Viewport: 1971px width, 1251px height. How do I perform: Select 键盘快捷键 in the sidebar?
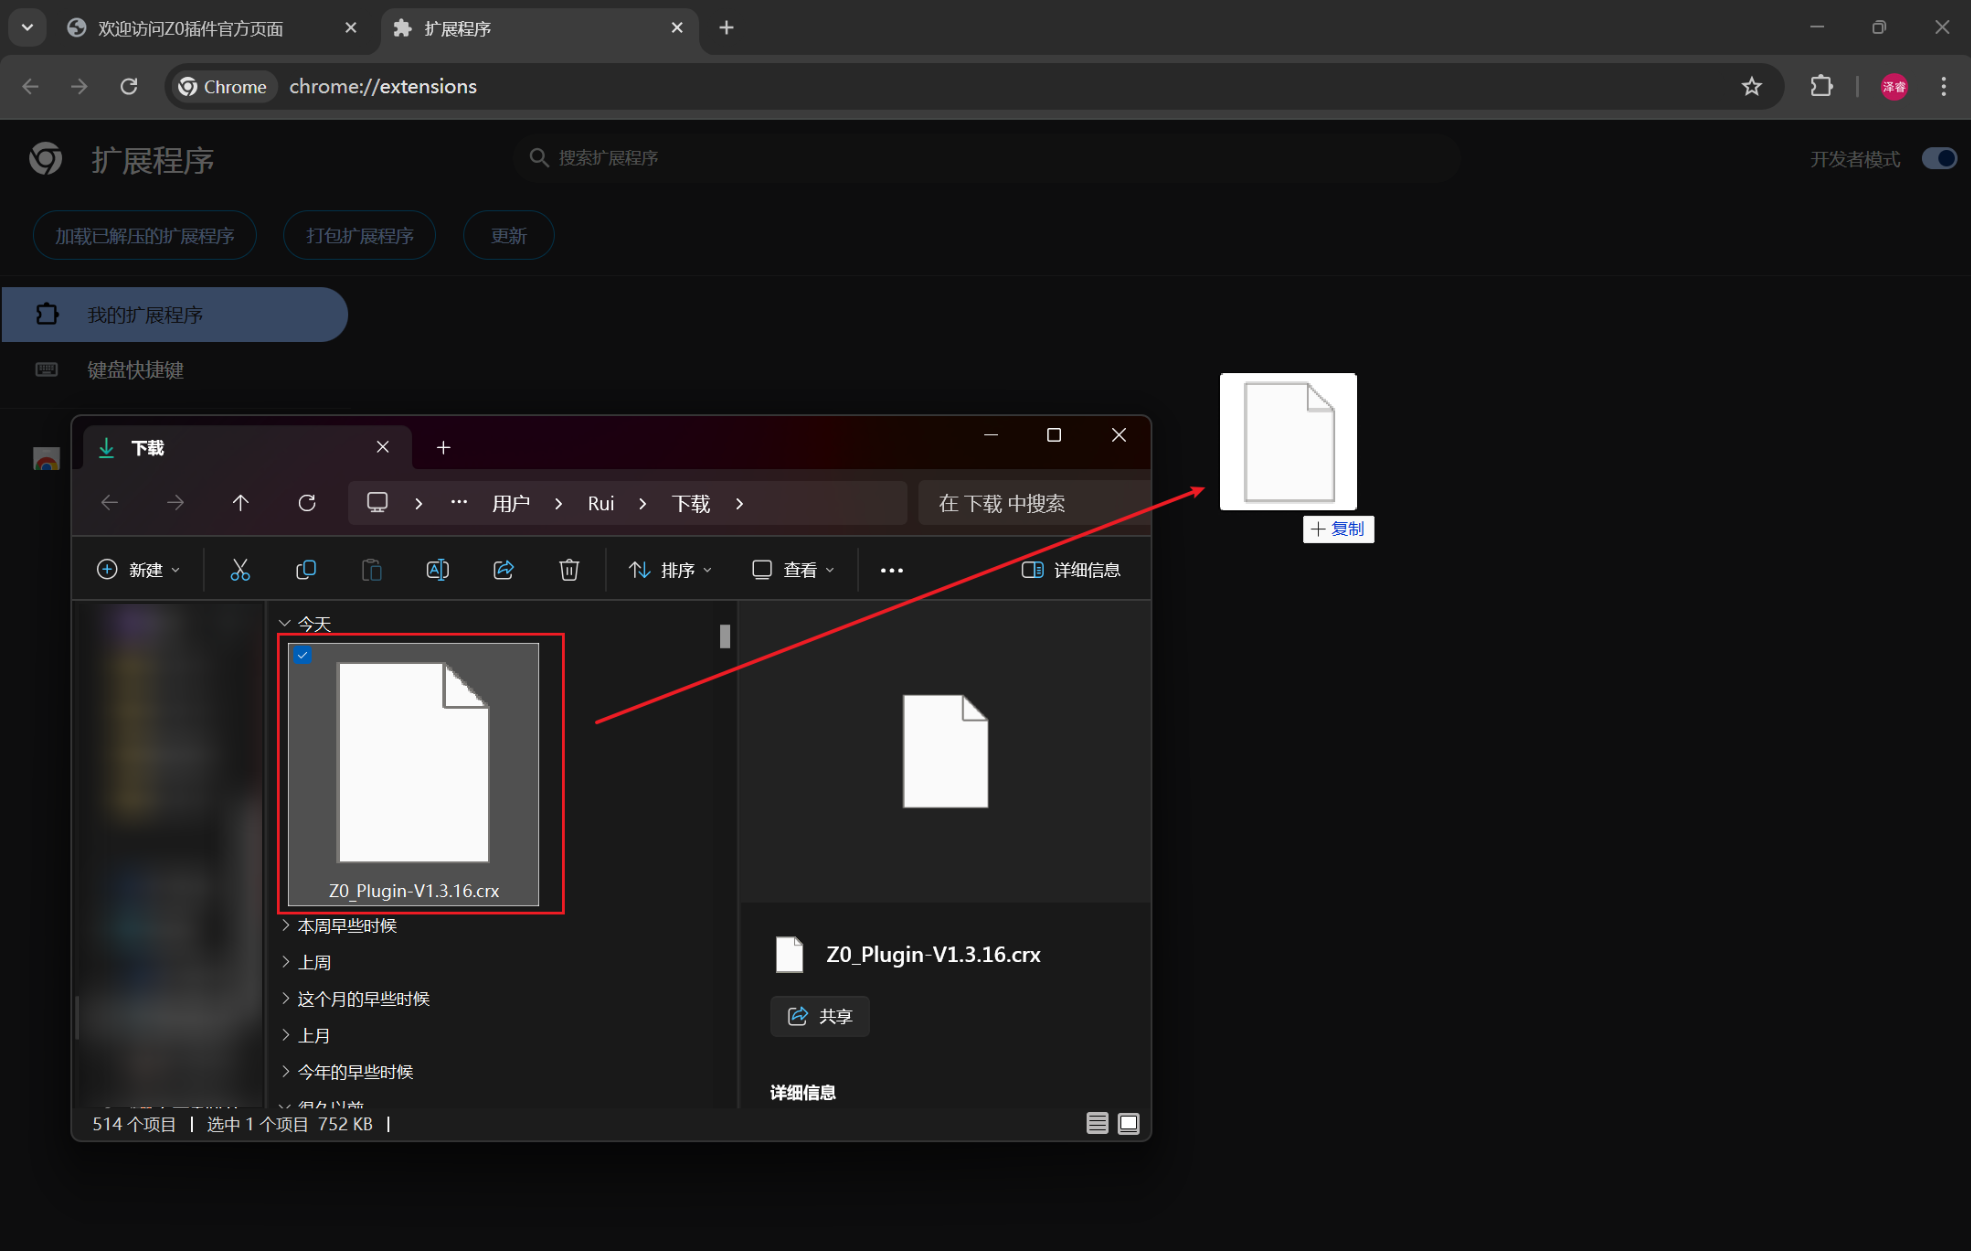135,370
